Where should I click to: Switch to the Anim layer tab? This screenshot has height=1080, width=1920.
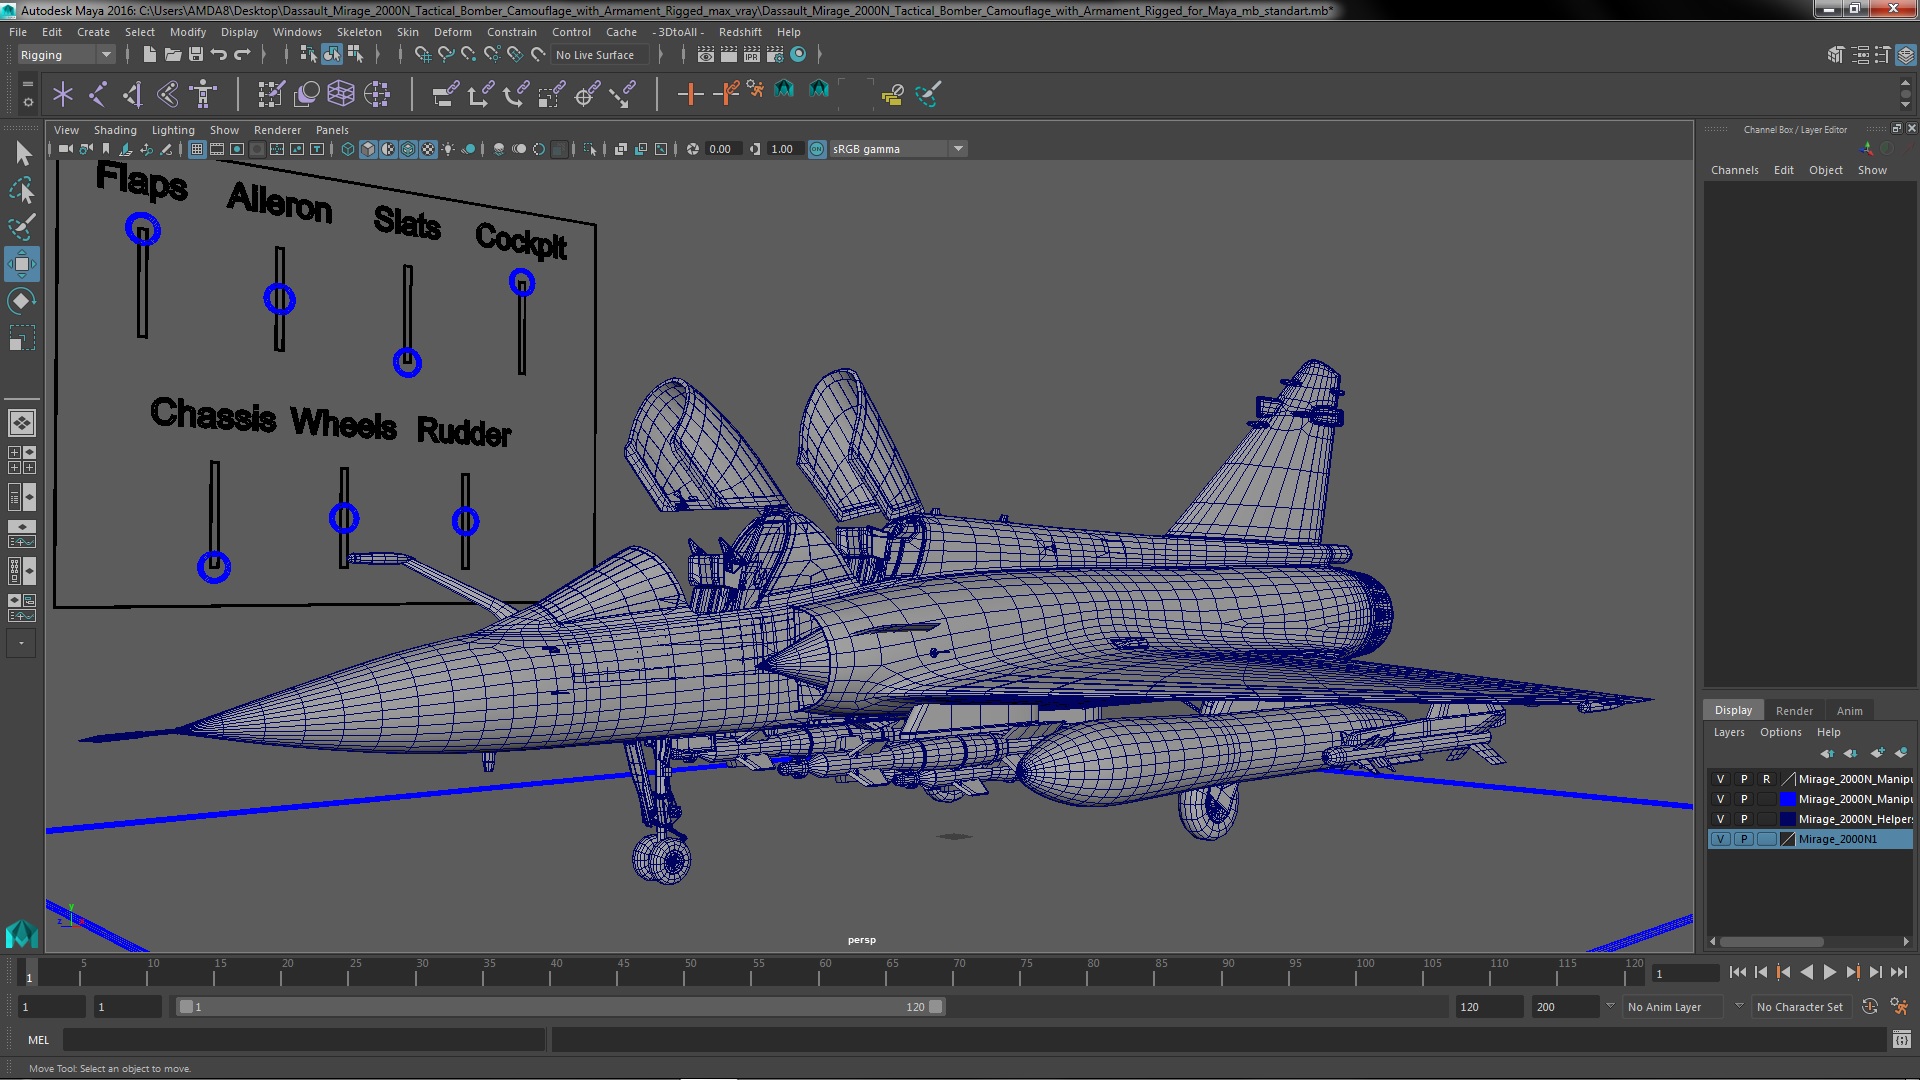click(x=1849, y=711)
